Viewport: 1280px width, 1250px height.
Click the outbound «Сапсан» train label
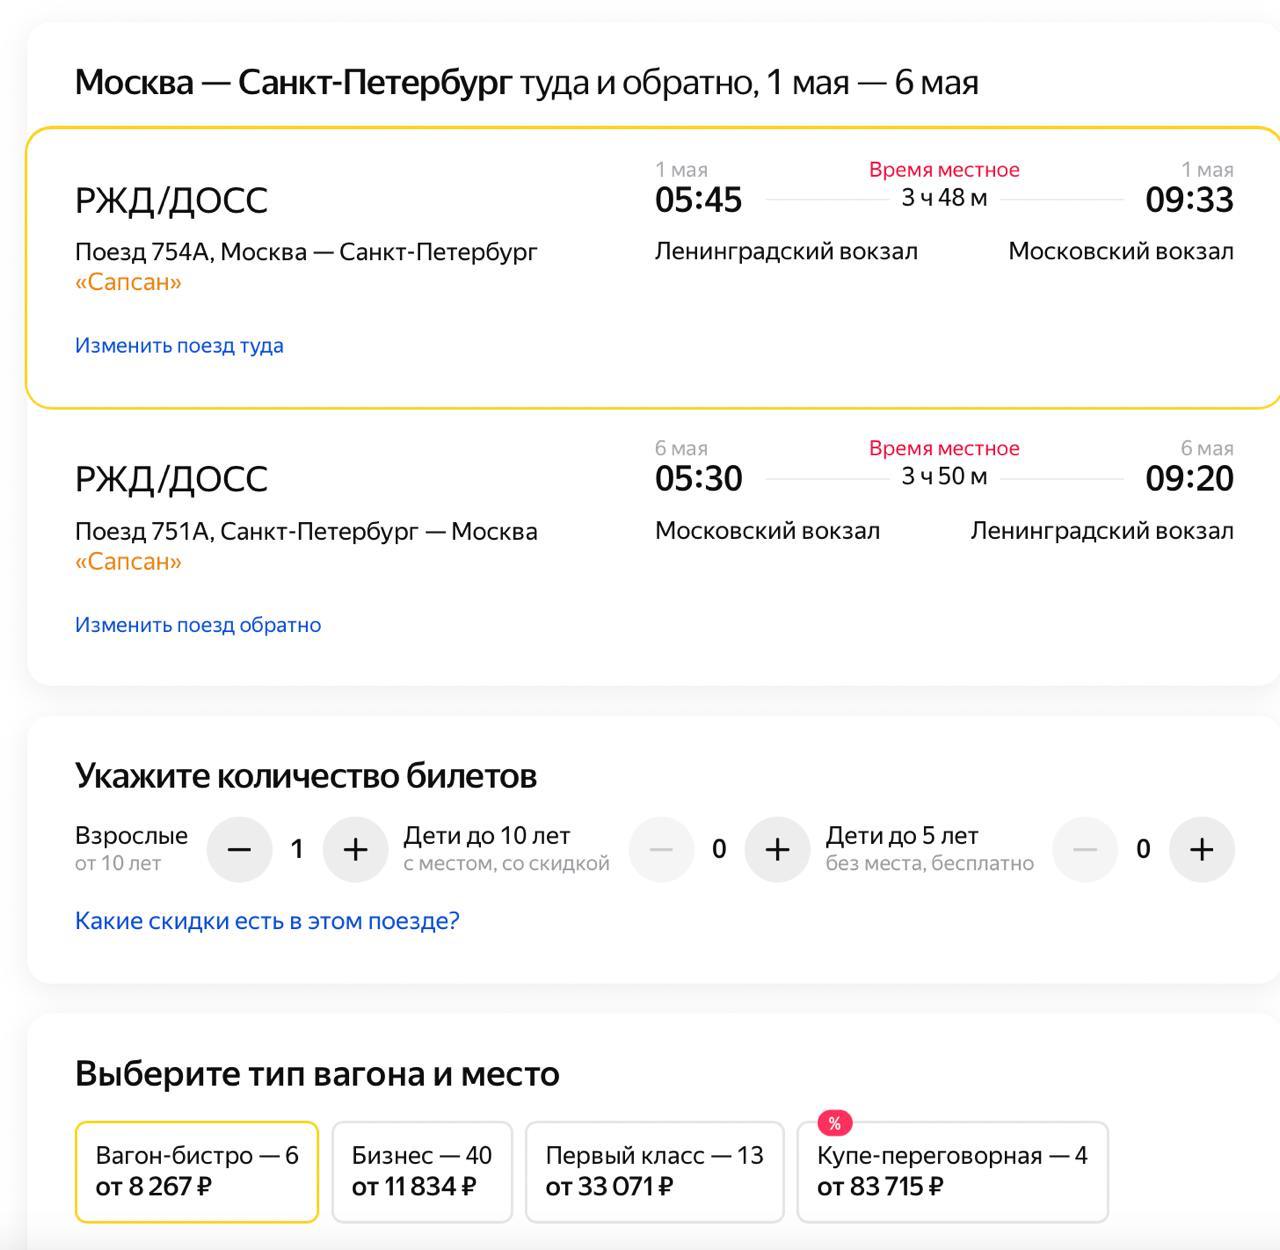coord(128,282)
